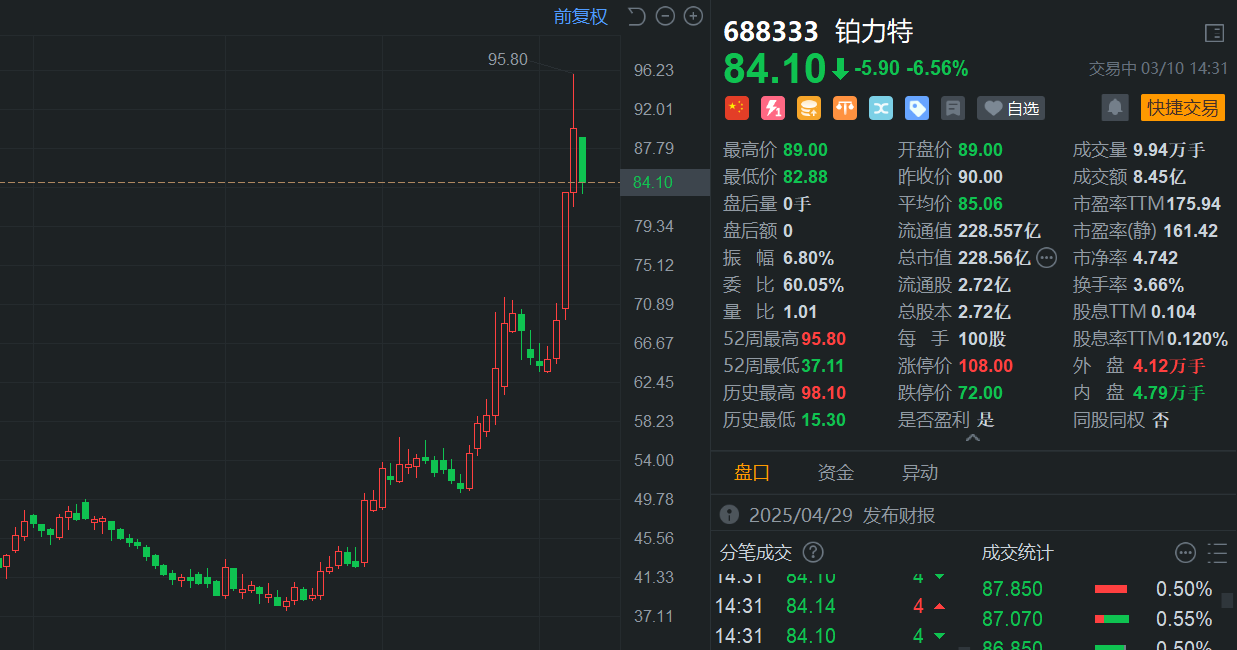
Task: Click the 快捷交易 quick trade button
Action: pos(1182,108)
